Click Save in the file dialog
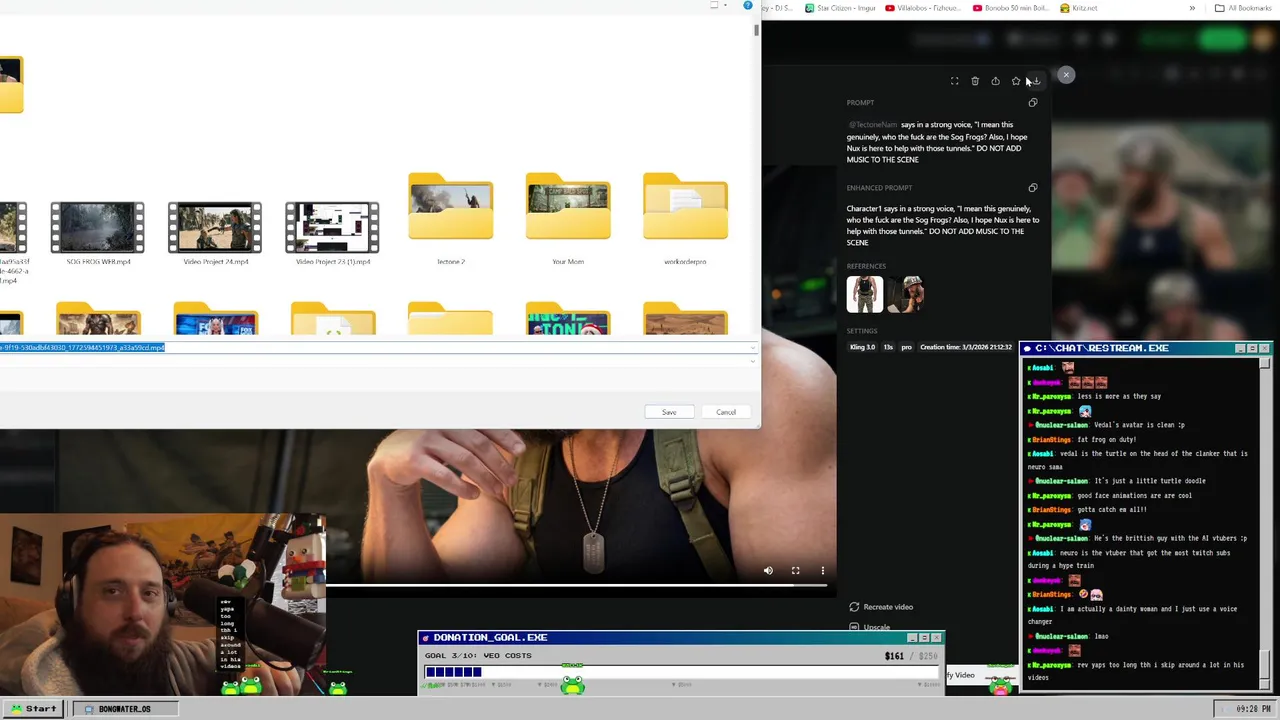Viewport: 1280px width, 720px height. [669, 412]
